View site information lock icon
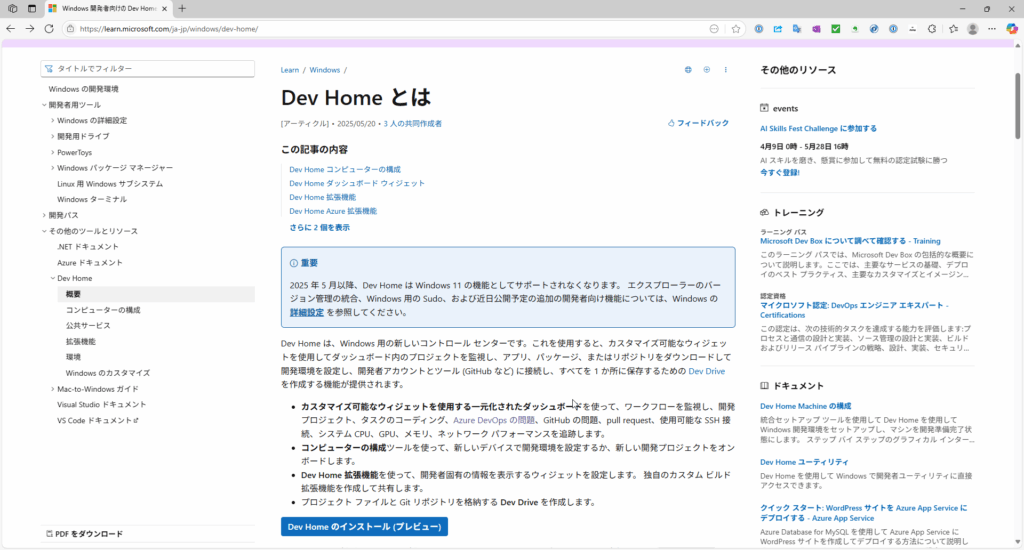This screenshot has height=550, width=1024. 71,29
